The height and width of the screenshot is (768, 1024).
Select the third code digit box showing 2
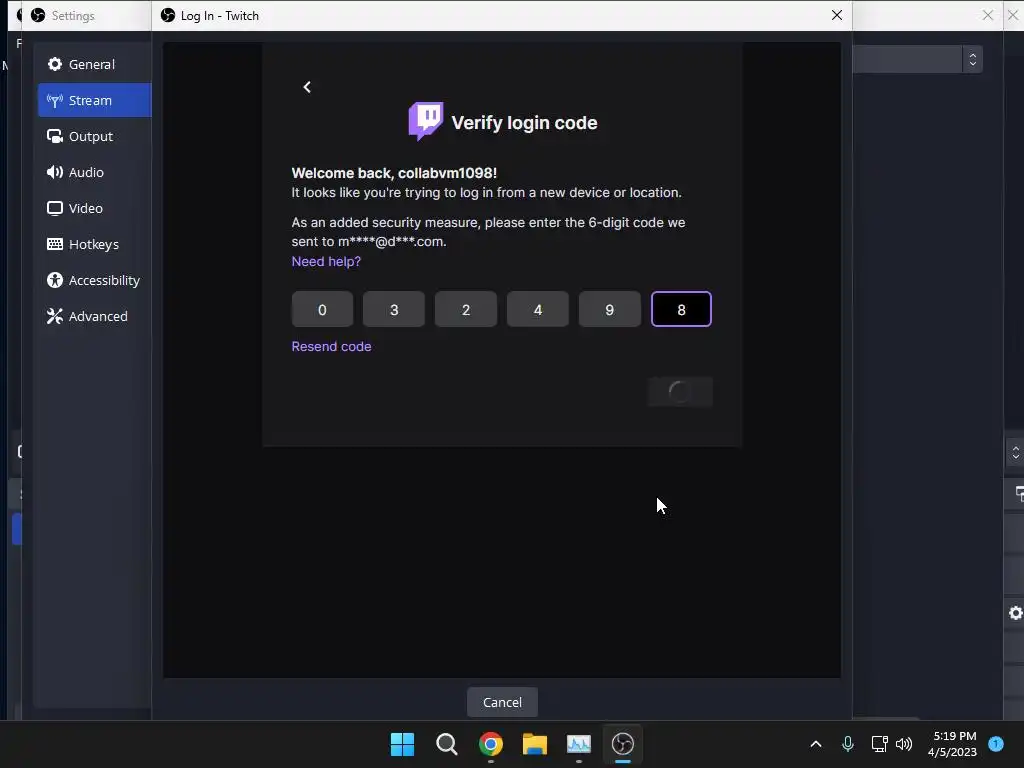click(466, 310)
